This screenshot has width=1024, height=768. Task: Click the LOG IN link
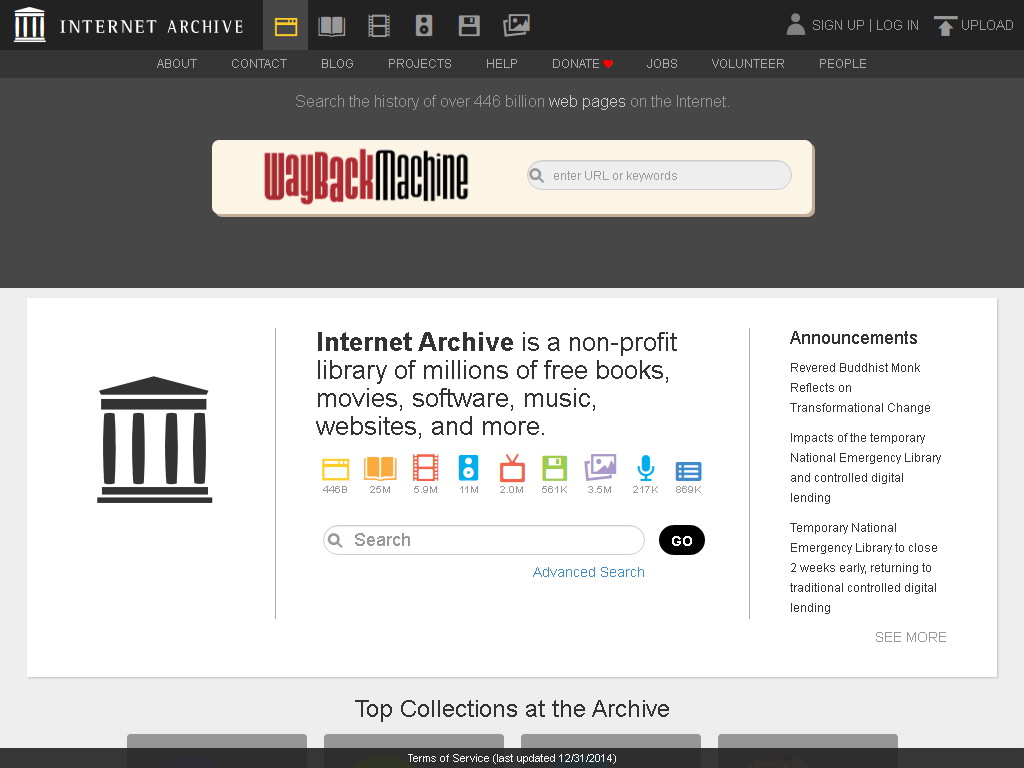(897, 25)
